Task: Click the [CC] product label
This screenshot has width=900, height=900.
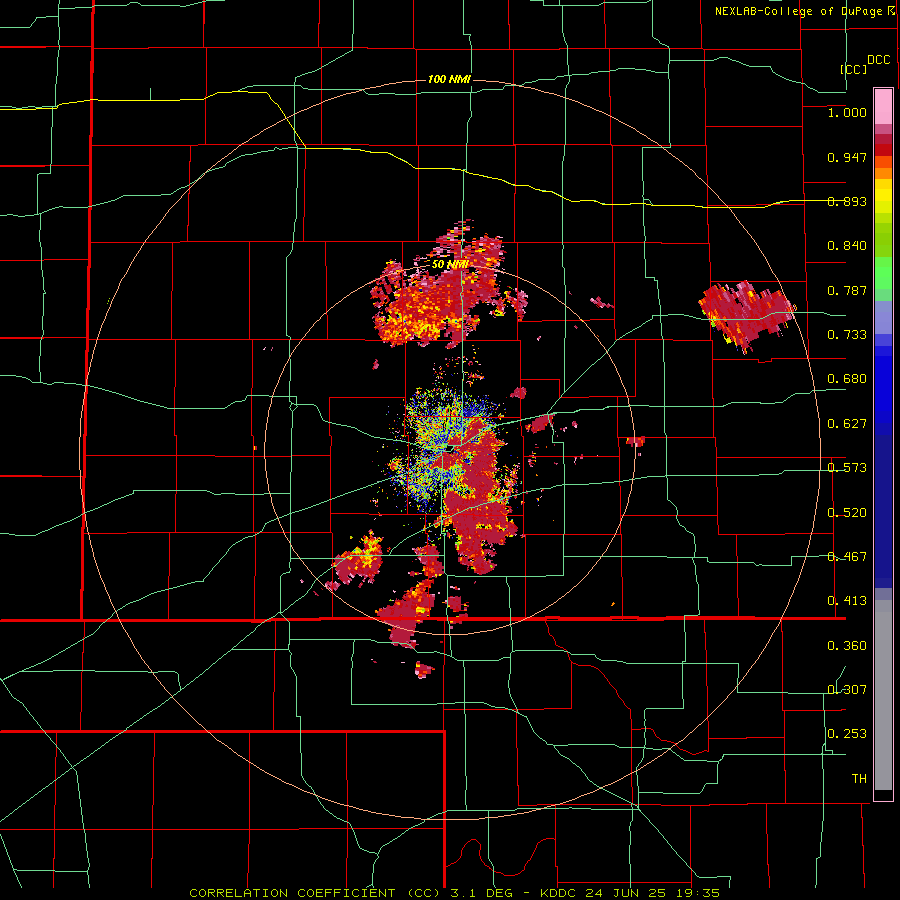Action: coord(853,69)
